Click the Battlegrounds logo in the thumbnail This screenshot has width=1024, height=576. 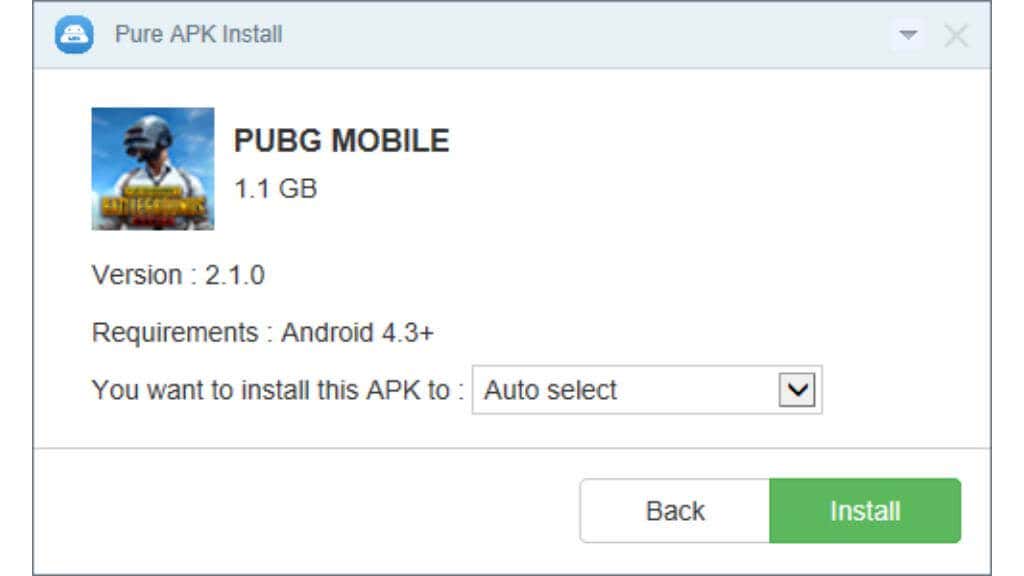point(153,207)
